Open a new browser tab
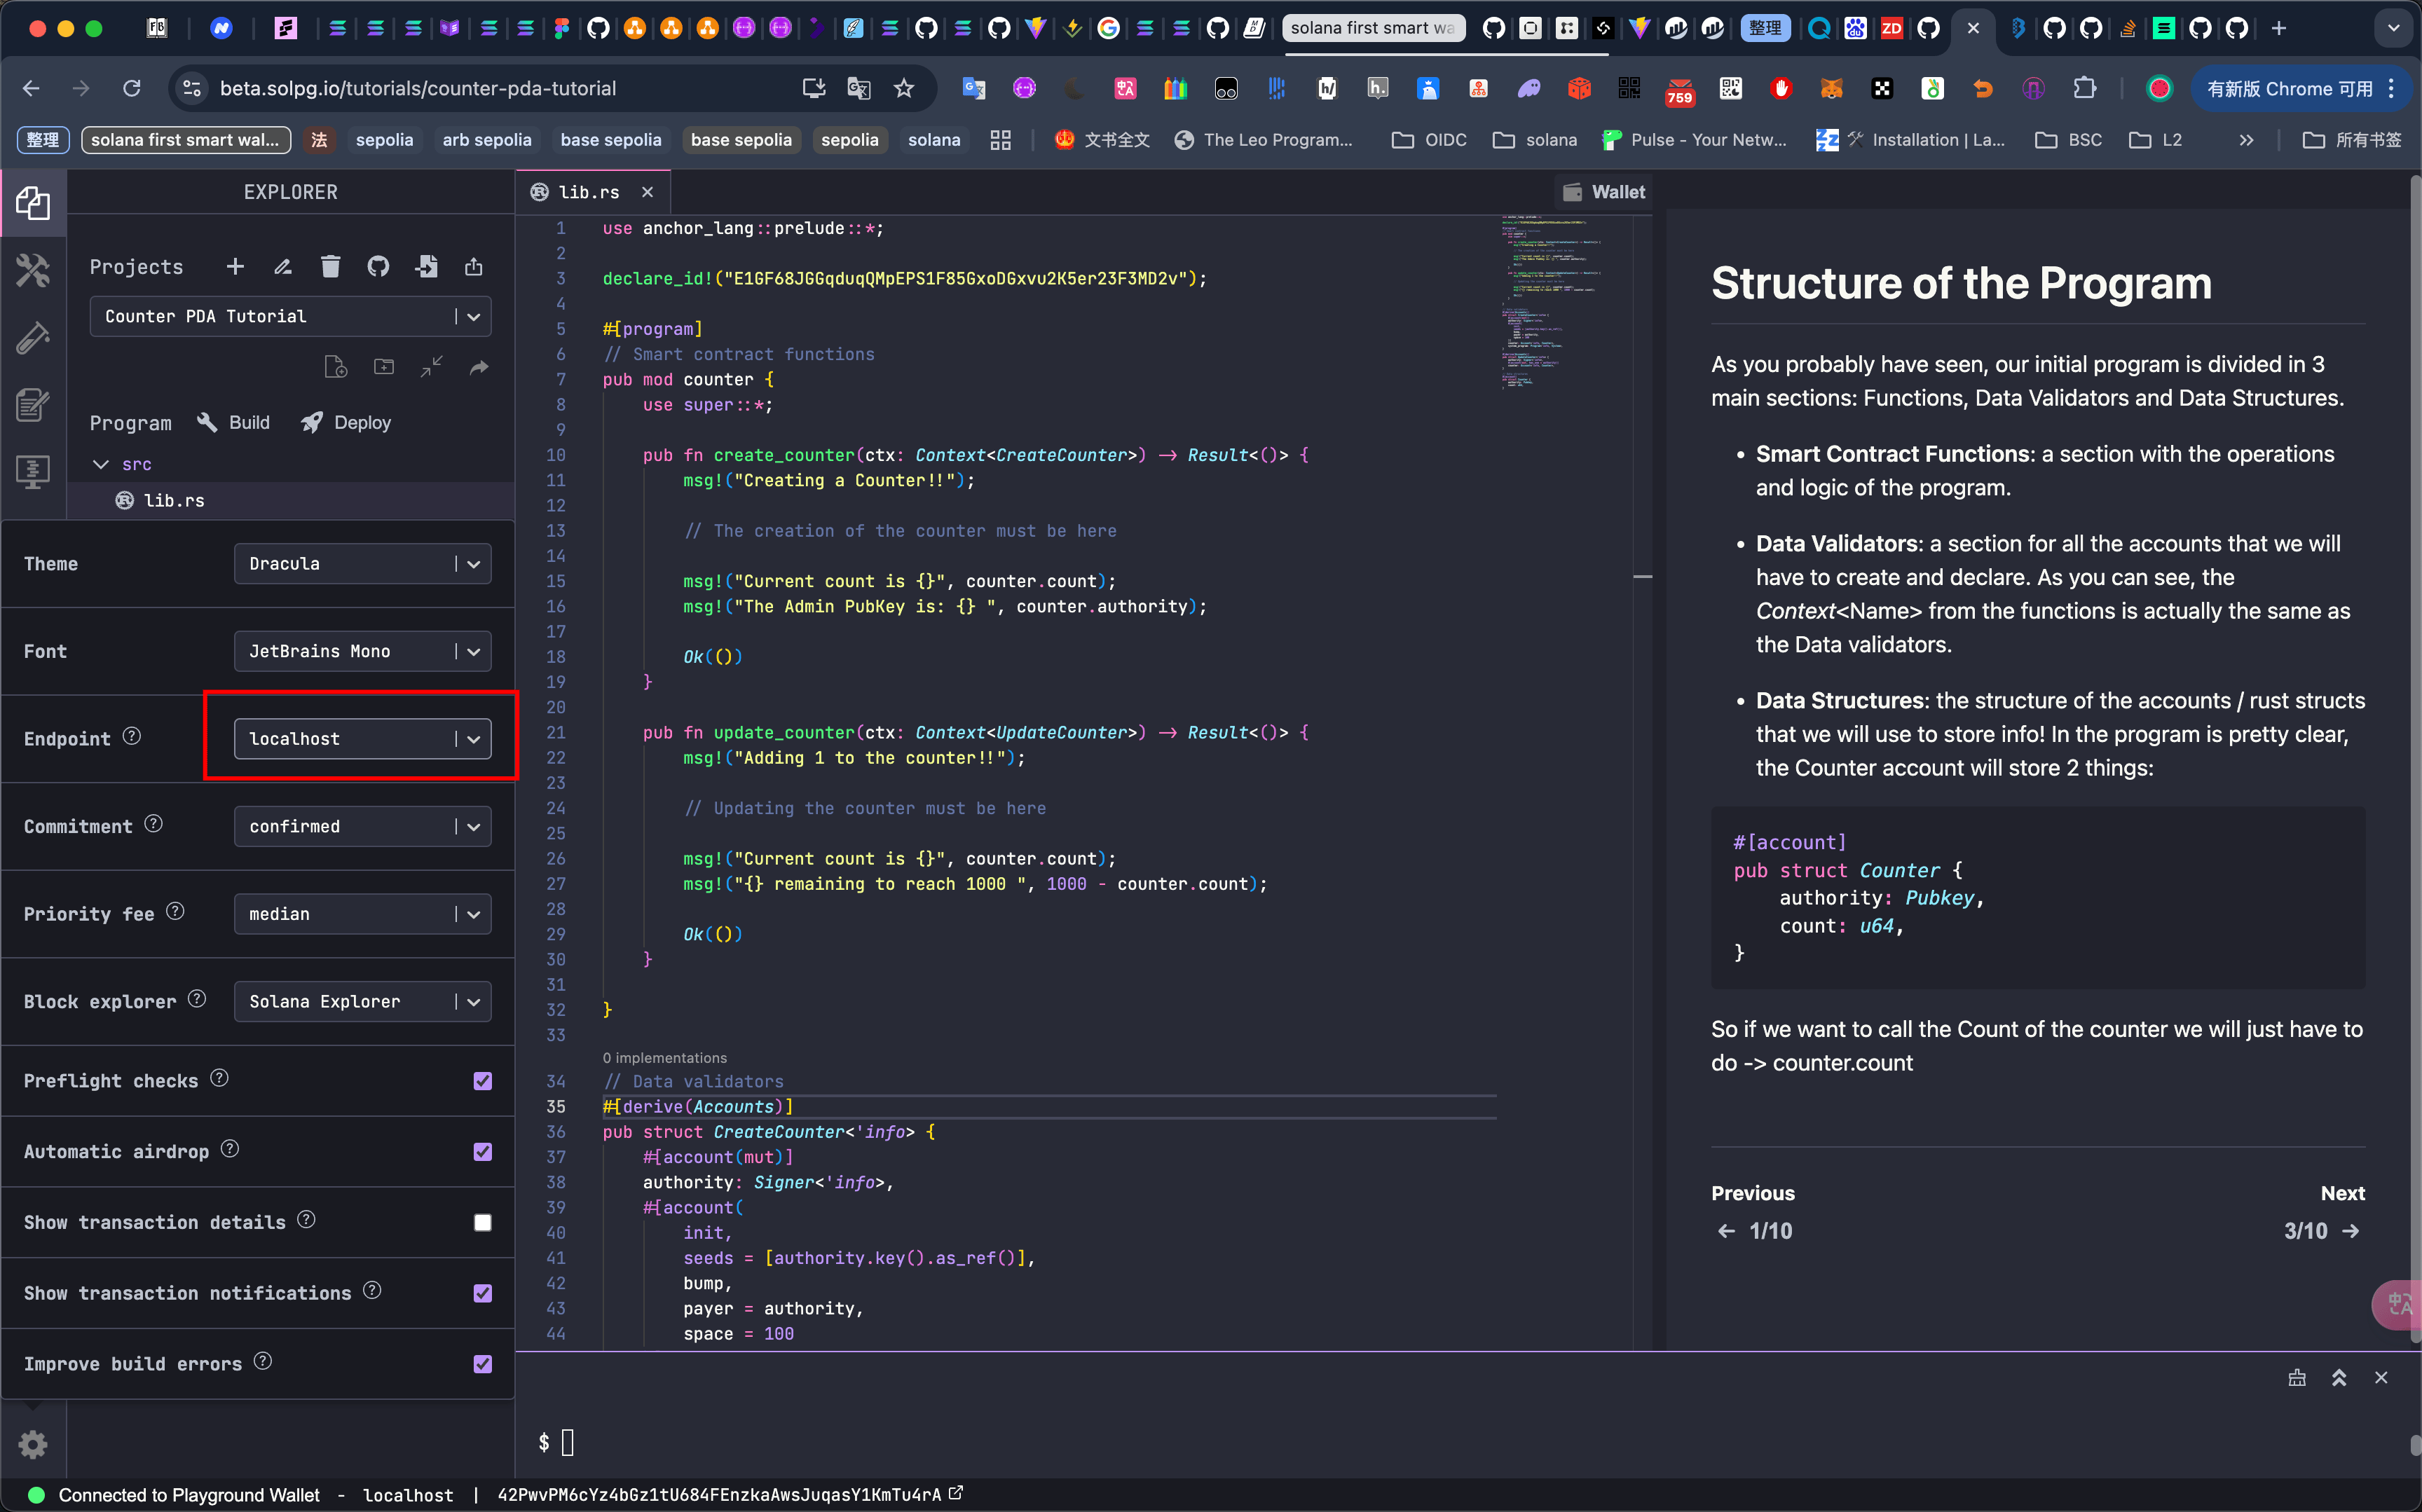Viewport: 2422px width, 1512px height. (2279, 28)
